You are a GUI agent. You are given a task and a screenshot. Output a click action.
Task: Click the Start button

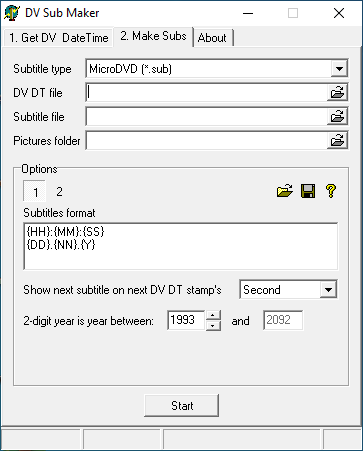(182, 405)
